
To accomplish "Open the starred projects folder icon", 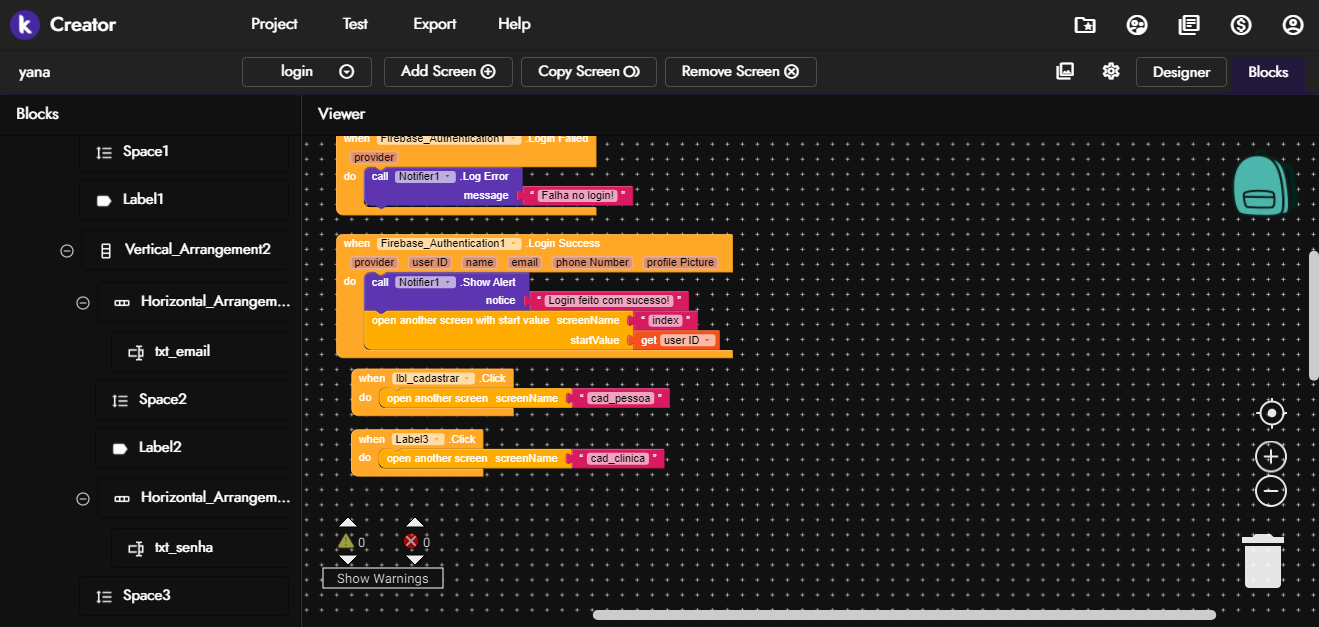I will click(x=1084, y=25).
